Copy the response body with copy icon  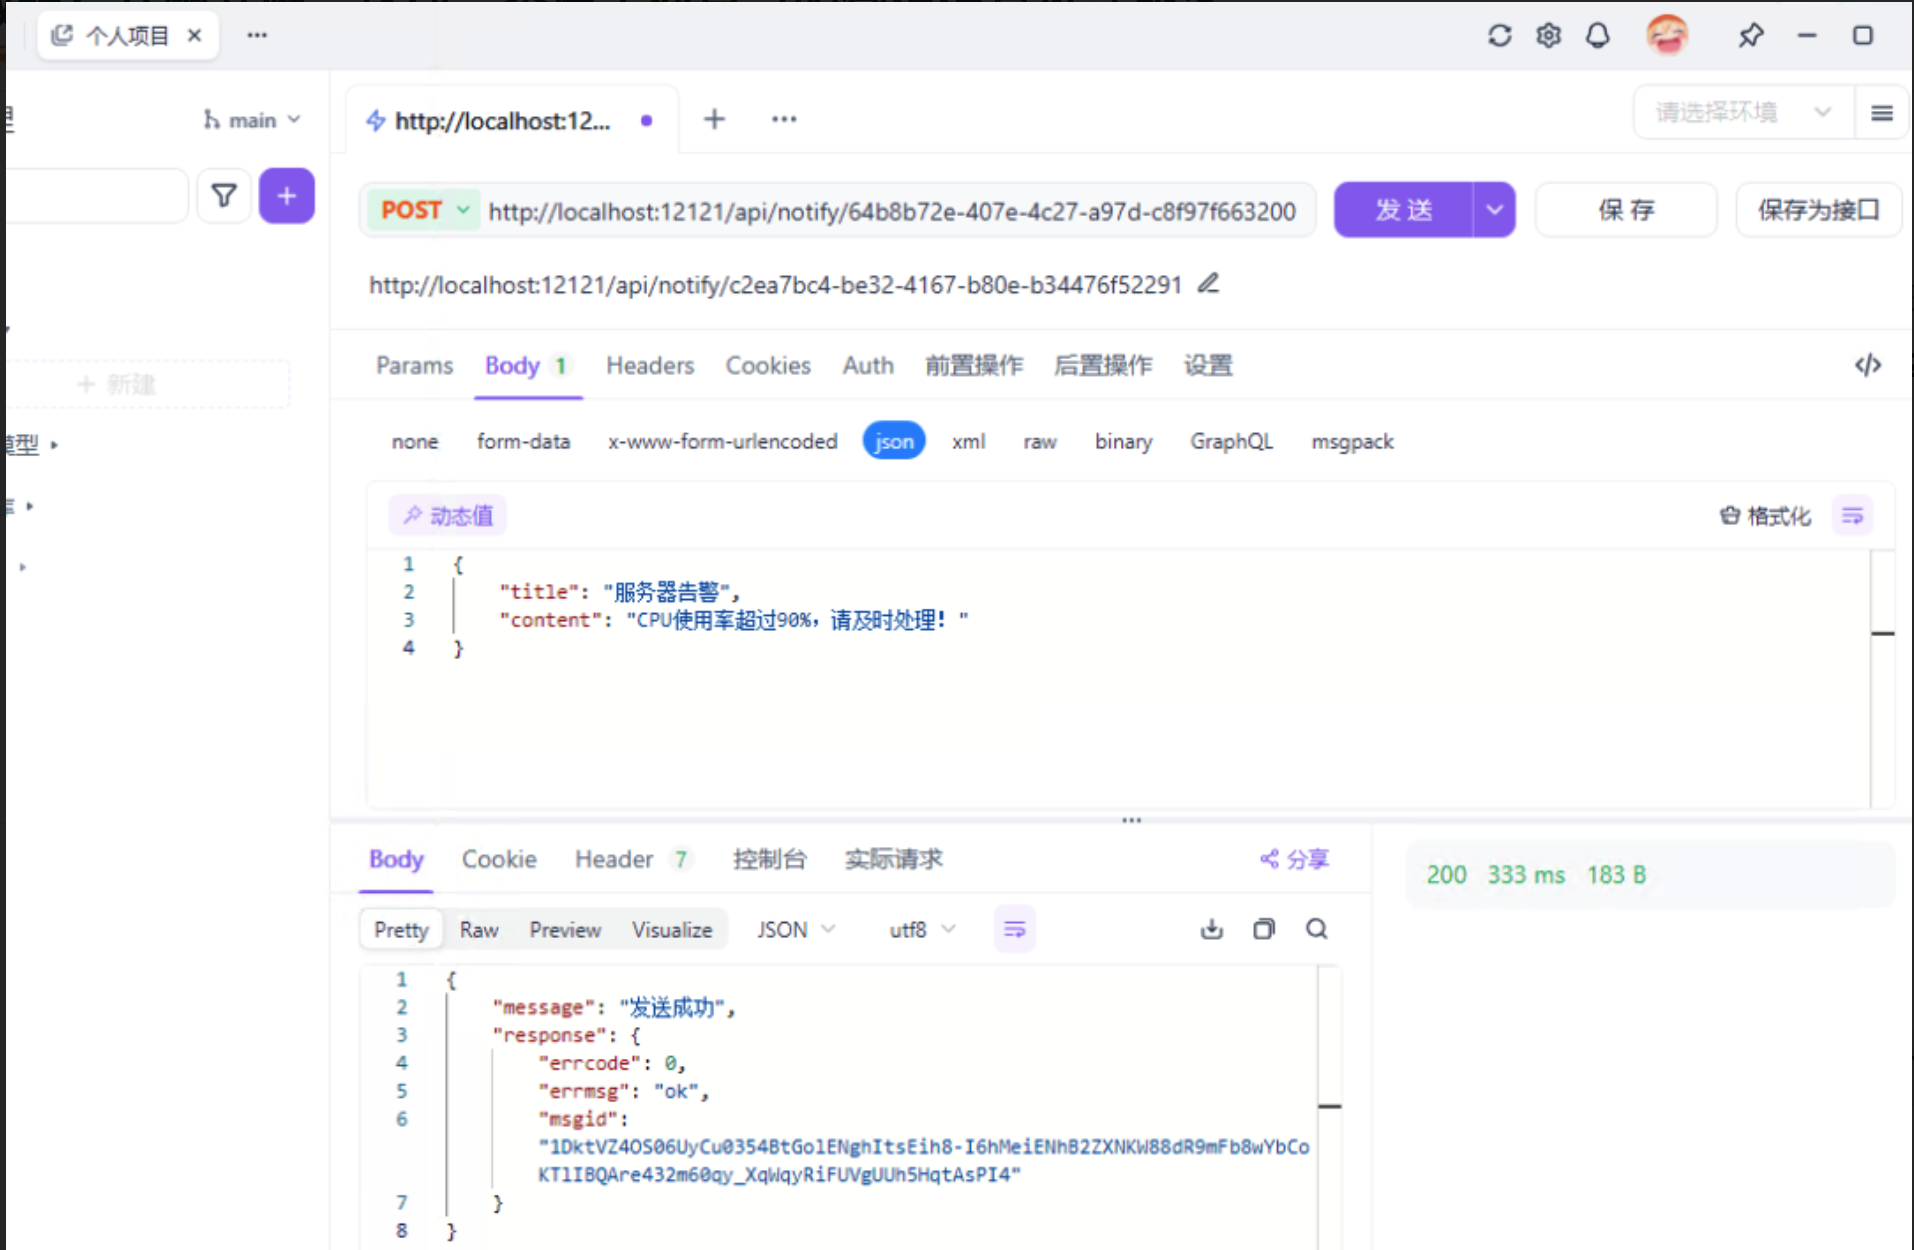pos(1264,929)
